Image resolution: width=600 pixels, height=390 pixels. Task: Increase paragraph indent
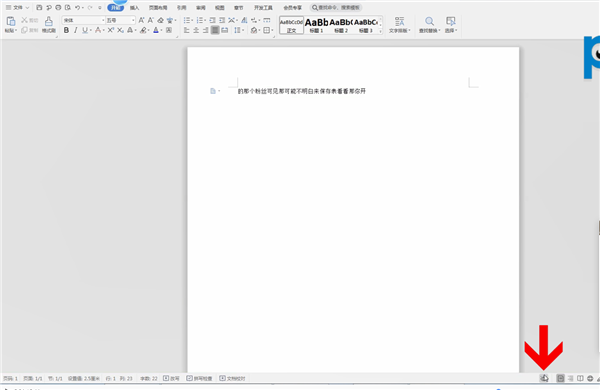222,20
